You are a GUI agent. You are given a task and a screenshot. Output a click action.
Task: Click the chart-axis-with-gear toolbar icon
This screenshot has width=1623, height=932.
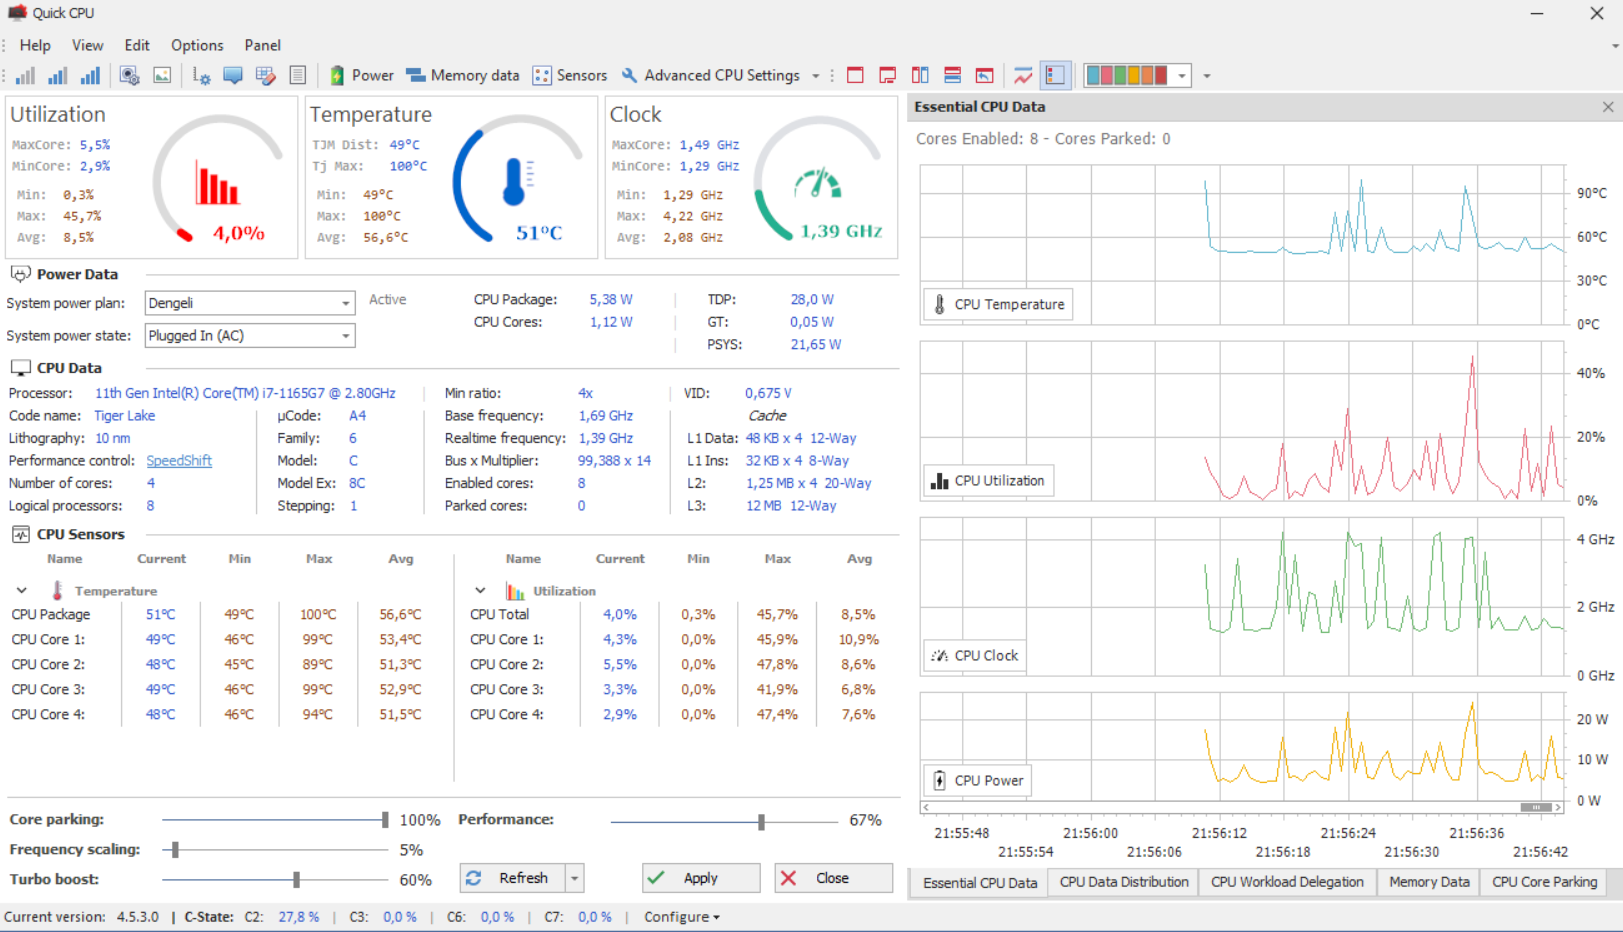[x=201, y=76]
